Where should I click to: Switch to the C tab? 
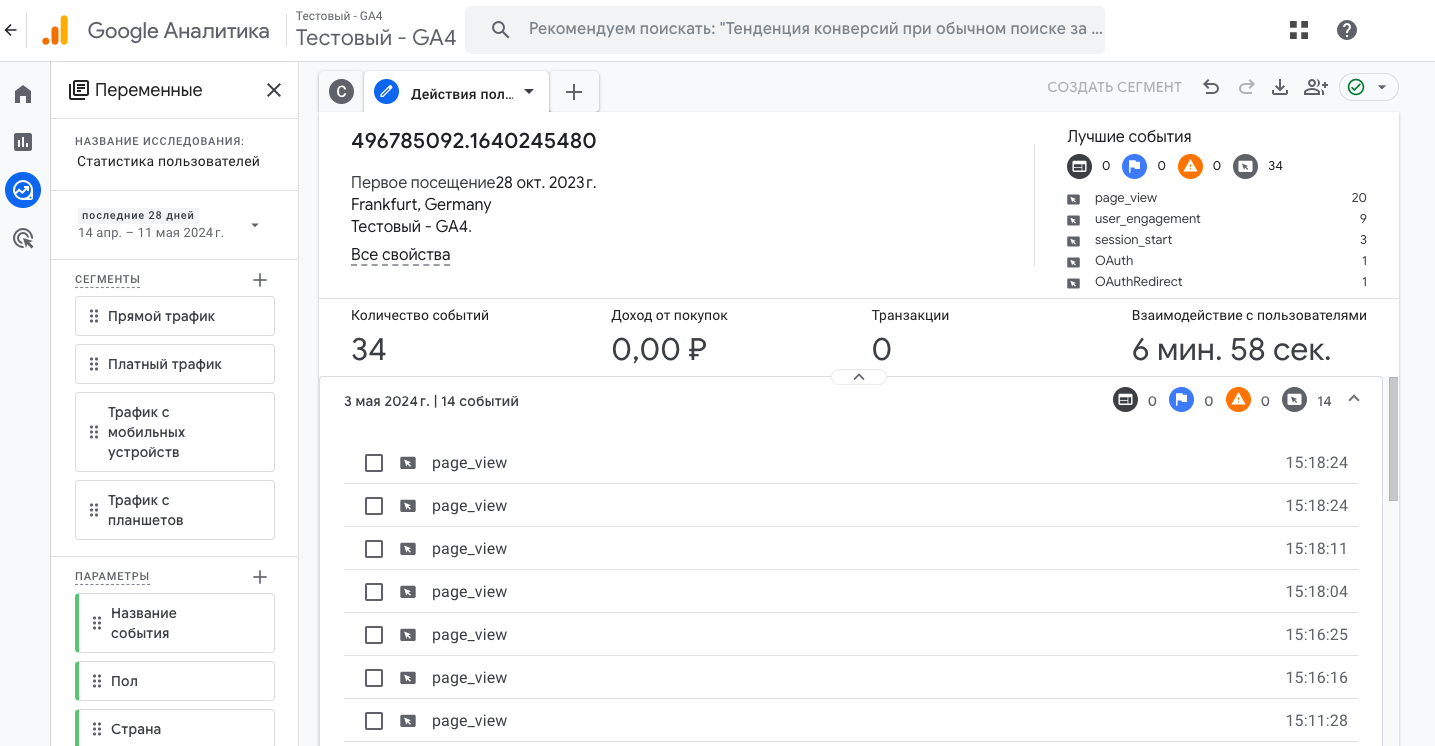[x=342, y=92]
